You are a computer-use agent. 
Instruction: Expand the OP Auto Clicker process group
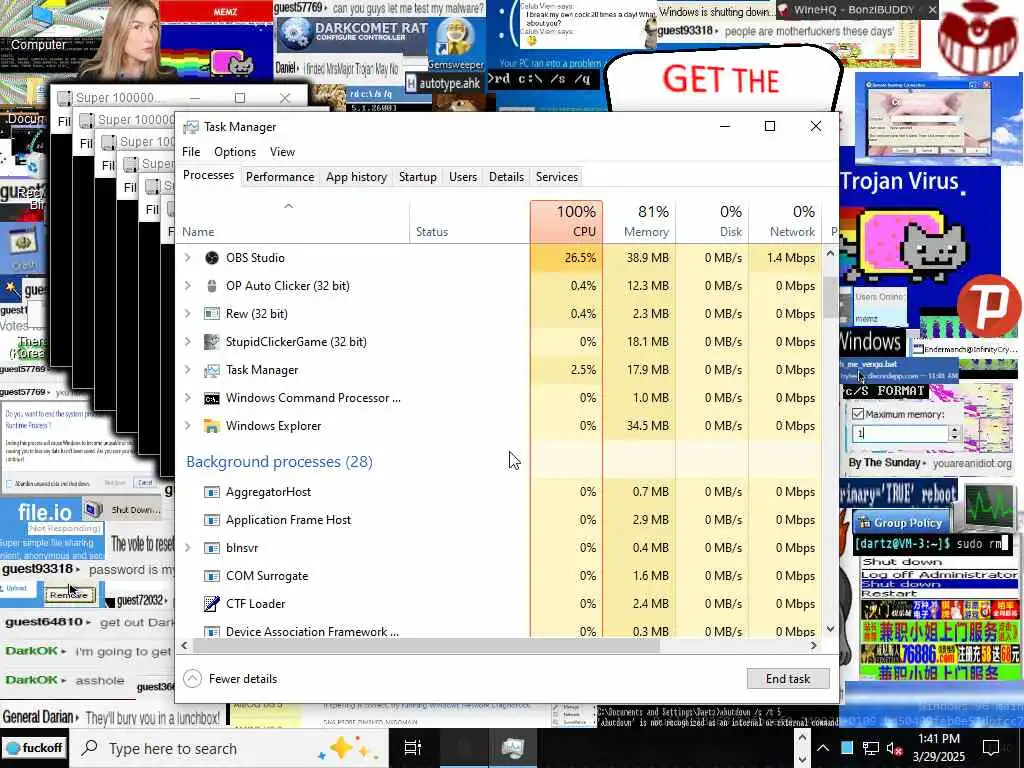188,286
